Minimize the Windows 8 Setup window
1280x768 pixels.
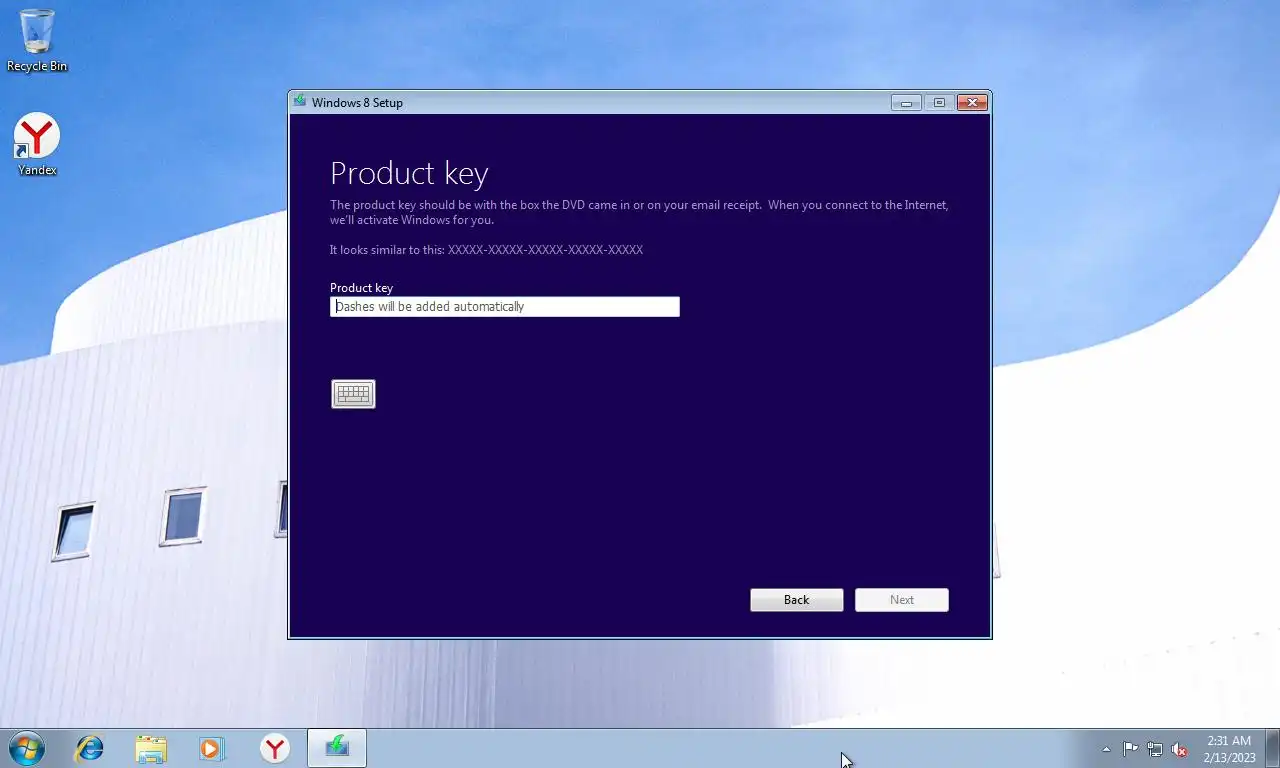pos(906,102)
